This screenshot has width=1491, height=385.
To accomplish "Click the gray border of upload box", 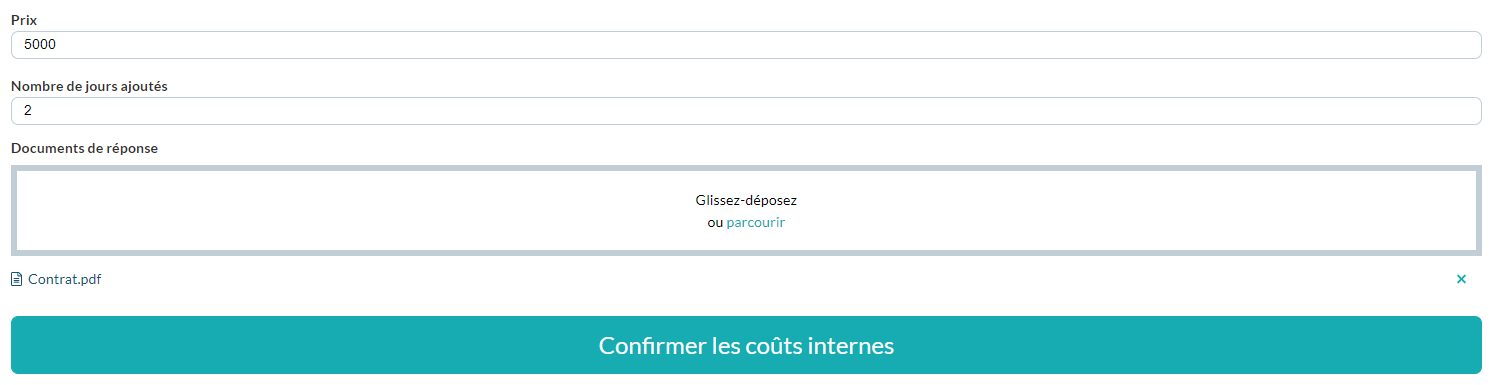I will coord(746,168).
